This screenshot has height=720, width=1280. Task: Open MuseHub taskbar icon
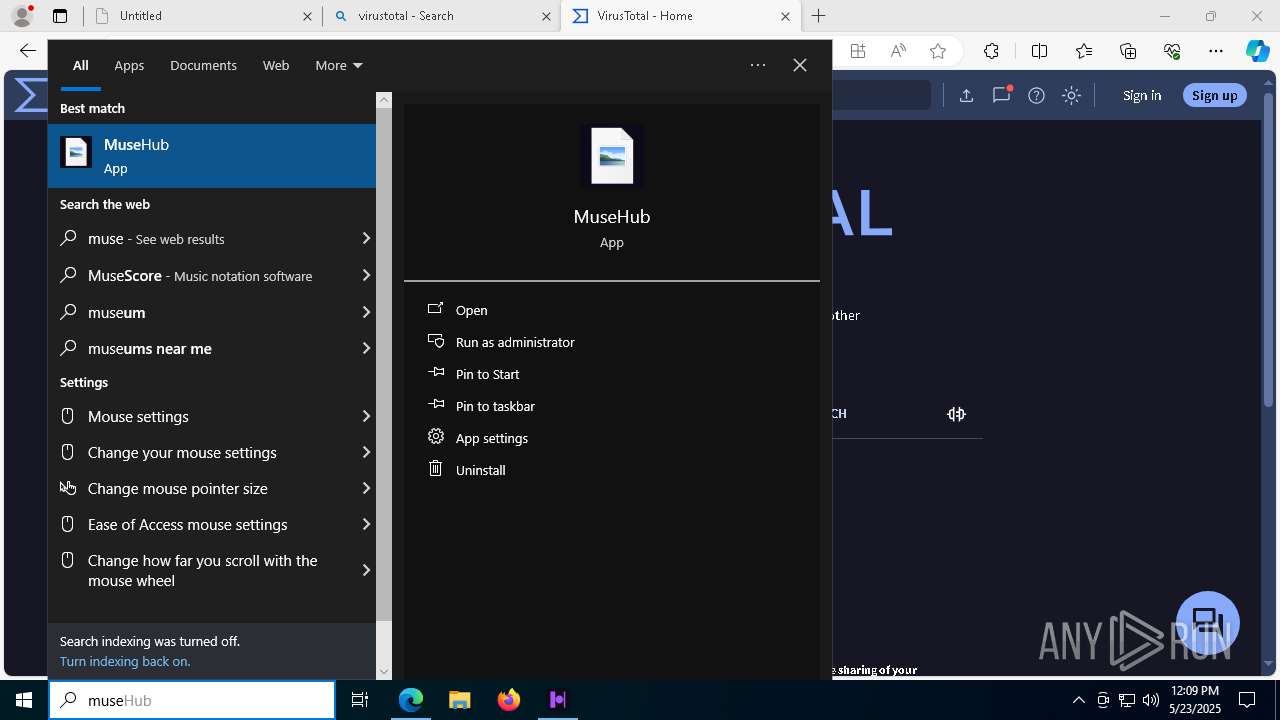557,700
